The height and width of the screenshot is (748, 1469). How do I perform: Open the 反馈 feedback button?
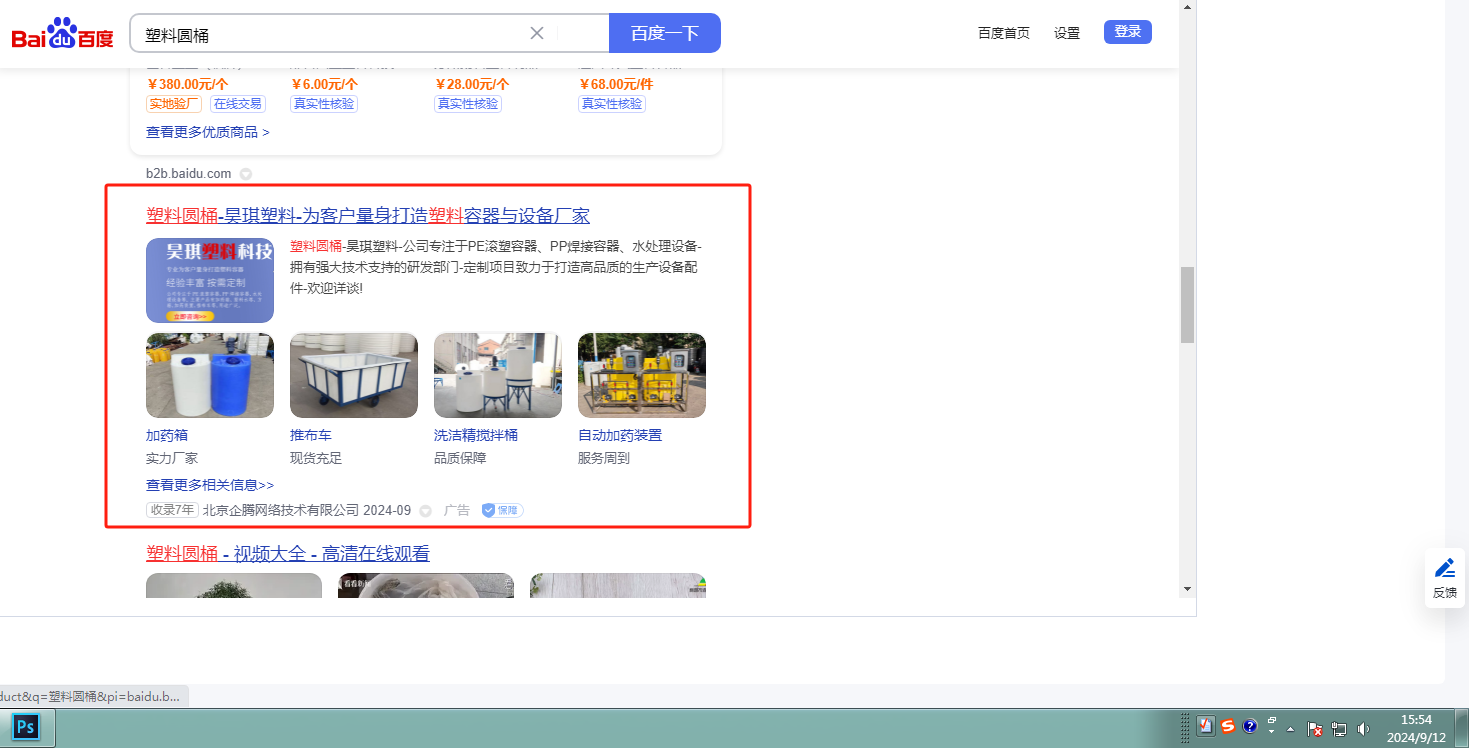point(1445,578)
